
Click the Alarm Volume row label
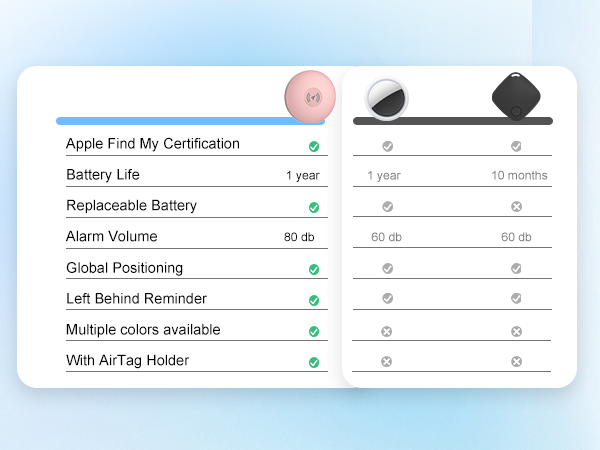coord(112,237)
